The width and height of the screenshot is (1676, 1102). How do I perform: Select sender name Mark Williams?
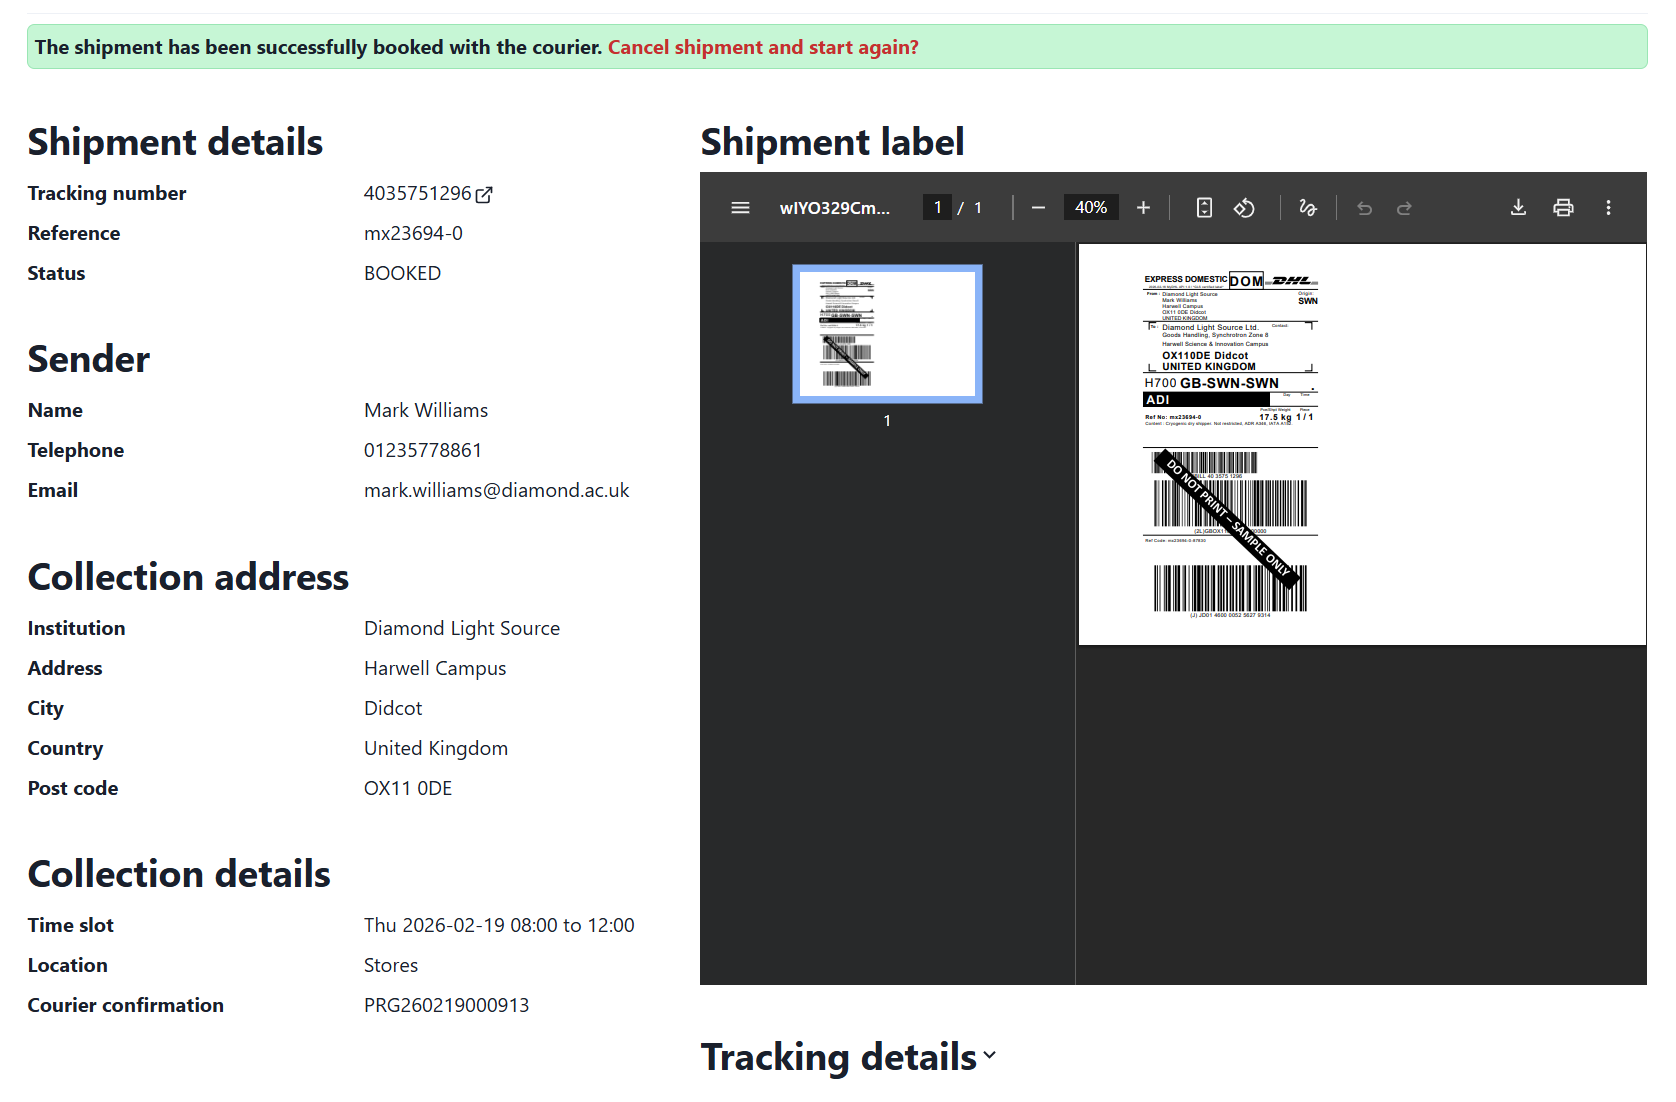pos(426,410)
